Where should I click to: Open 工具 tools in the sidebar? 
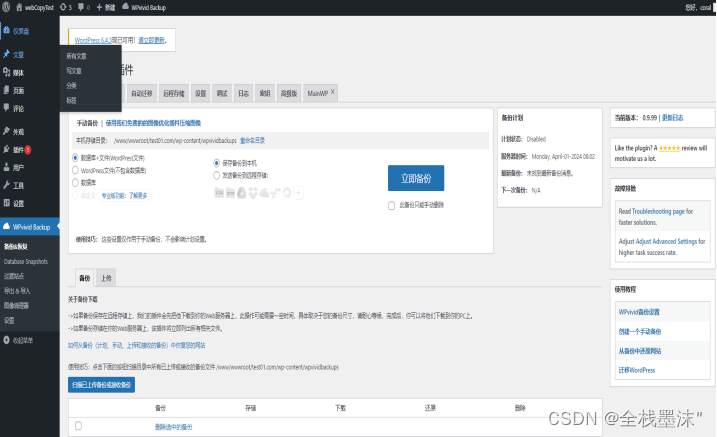[x=14, y=185]
